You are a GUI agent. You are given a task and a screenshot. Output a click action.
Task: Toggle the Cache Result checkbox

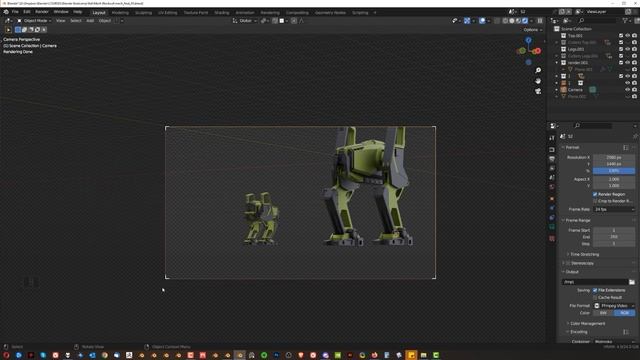tap(595, 298)
